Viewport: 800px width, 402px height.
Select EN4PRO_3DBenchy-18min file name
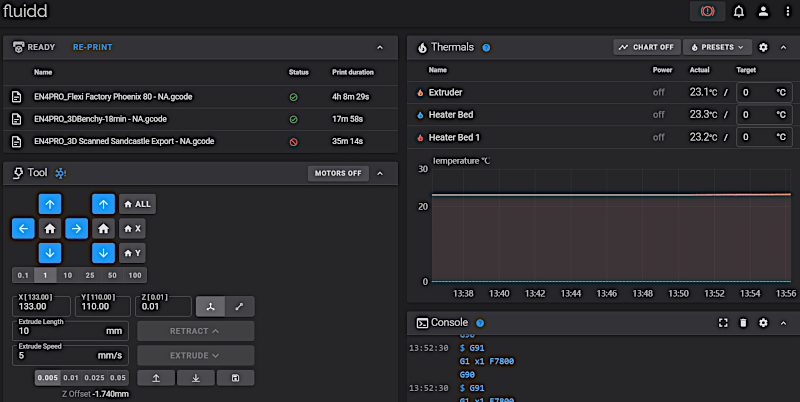pos(101,119)
